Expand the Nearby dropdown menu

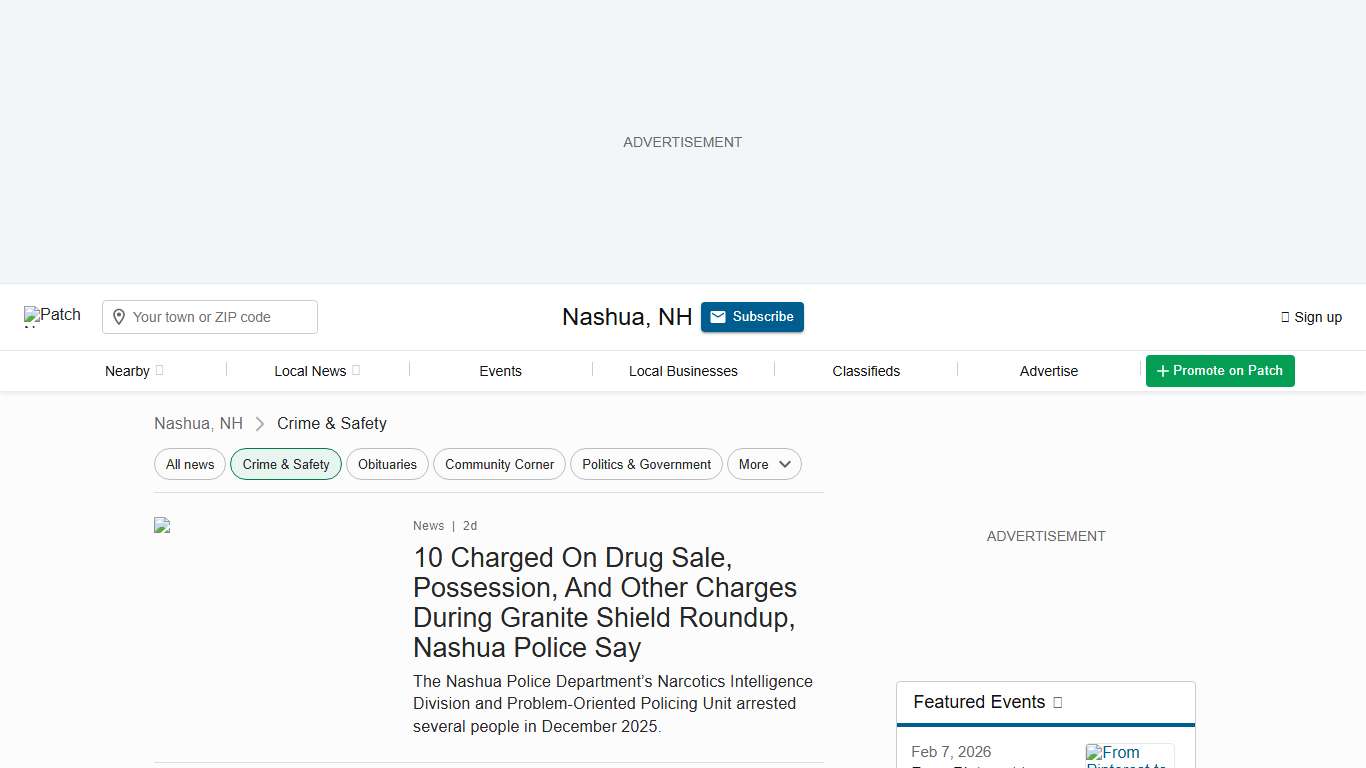pos(133,371)
